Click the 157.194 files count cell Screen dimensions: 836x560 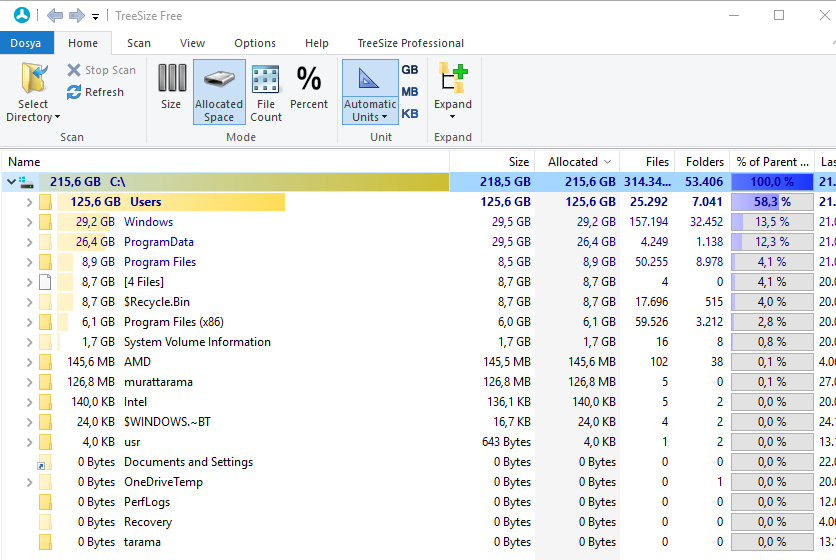(648, 222)
